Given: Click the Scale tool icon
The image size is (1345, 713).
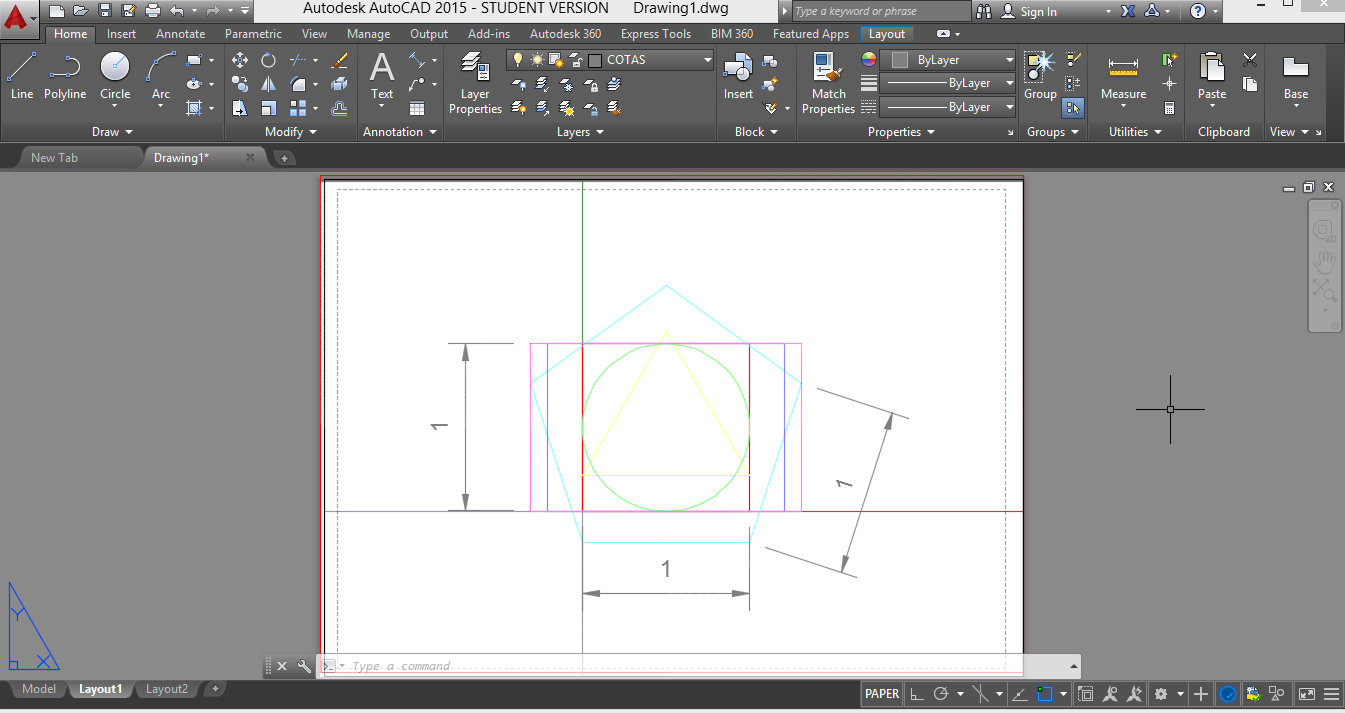Looking at the screenshot, I should point(268,108).
